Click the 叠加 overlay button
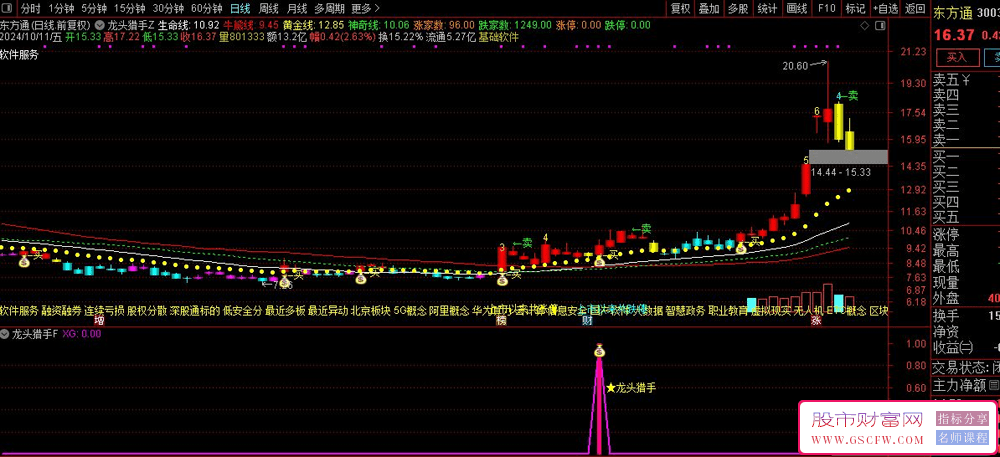The width and height of the screenshot is (1000, 457). pos(709,8)
